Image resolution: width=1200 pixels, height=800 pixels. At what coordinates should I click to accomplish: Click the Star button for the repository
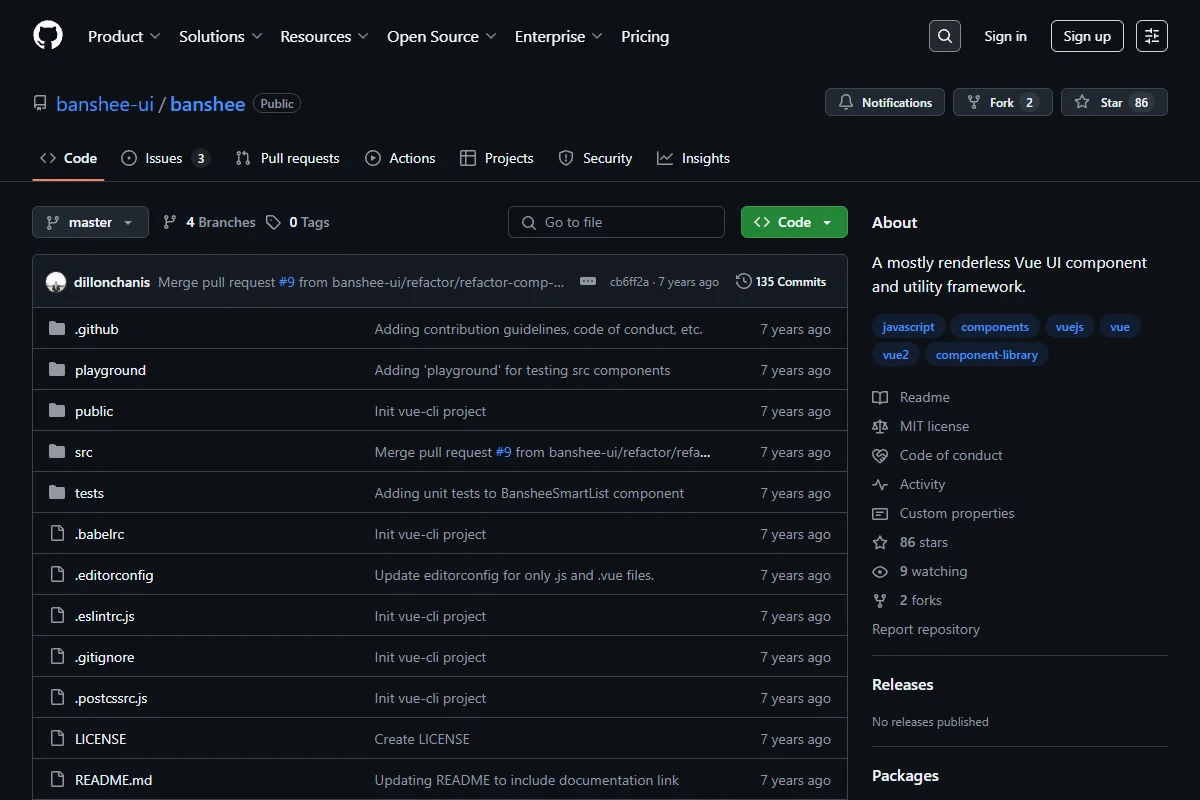pyautogui.click(x=1114, y=102)
